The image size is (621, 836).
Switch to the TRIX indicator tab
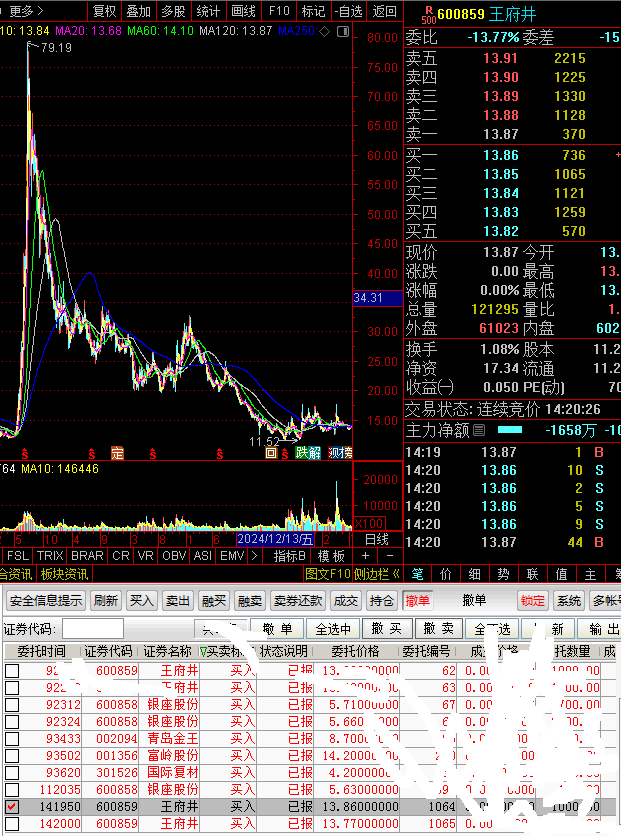tap(50, 556)
